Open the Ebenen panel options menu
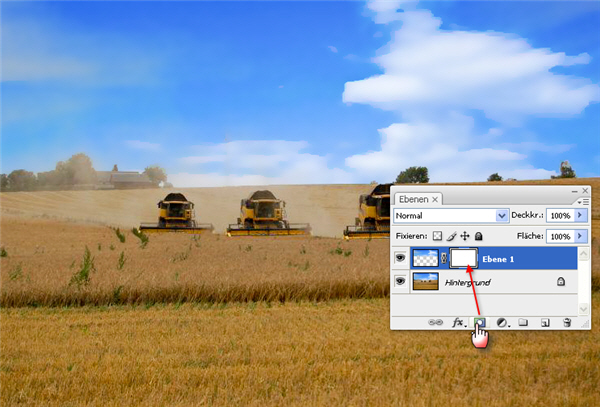 [582, 200]
